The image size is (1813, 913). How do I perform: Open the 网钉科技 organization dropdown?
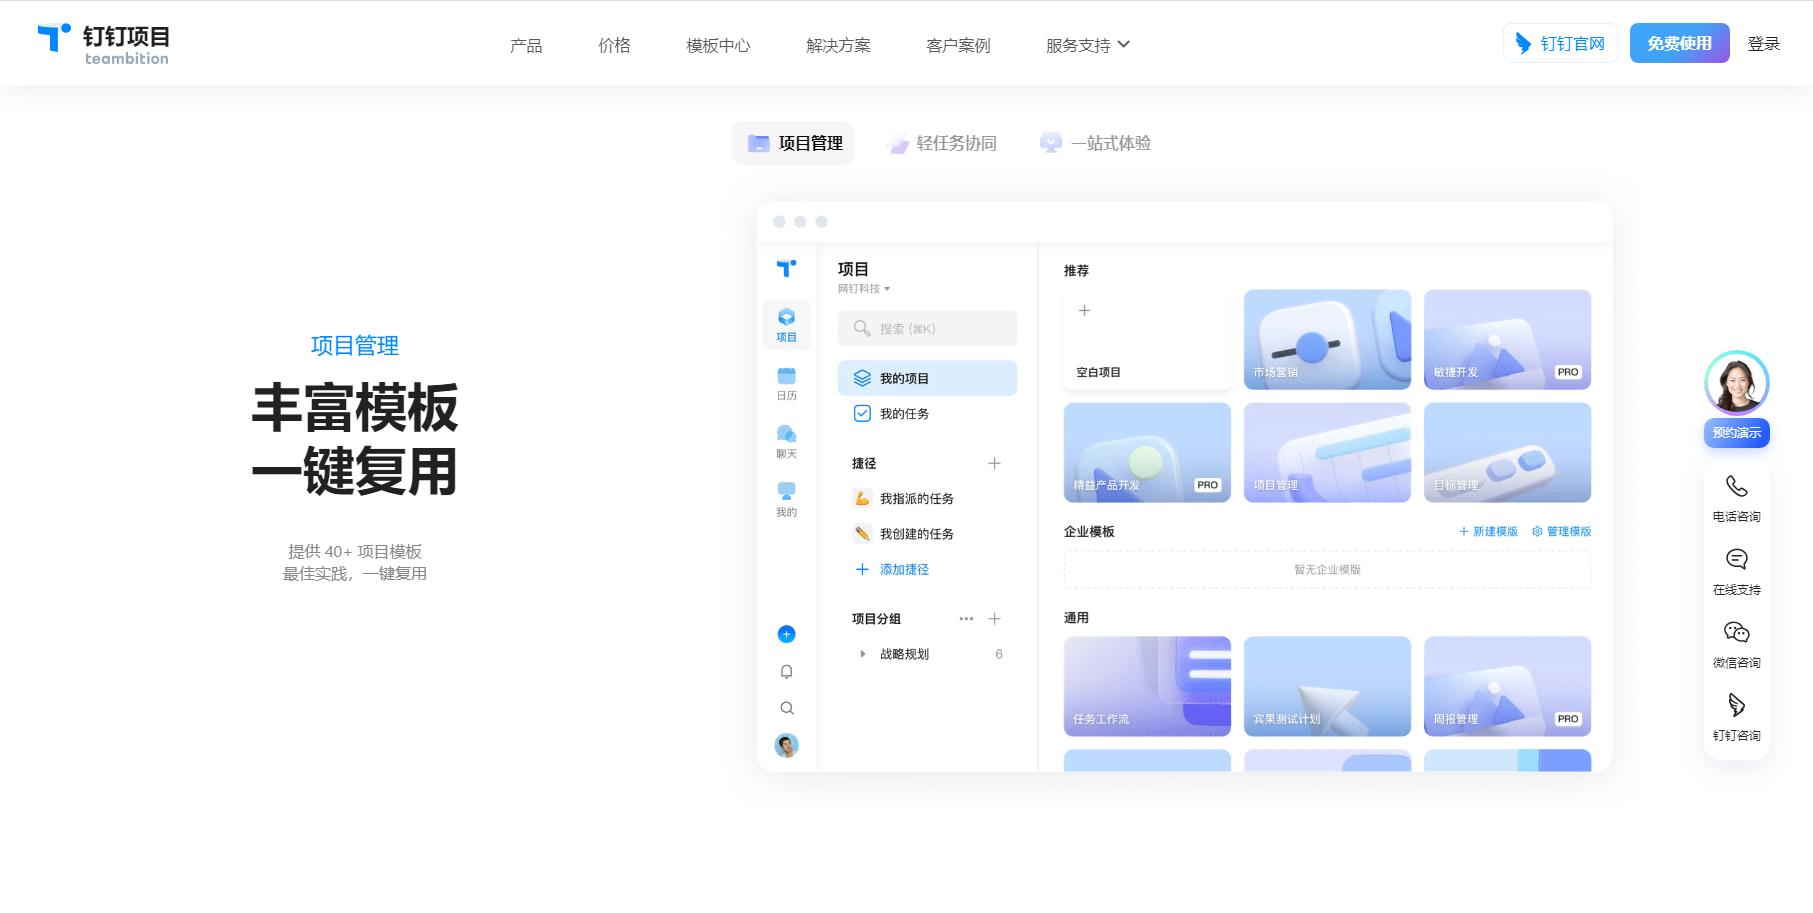(864, 289)
